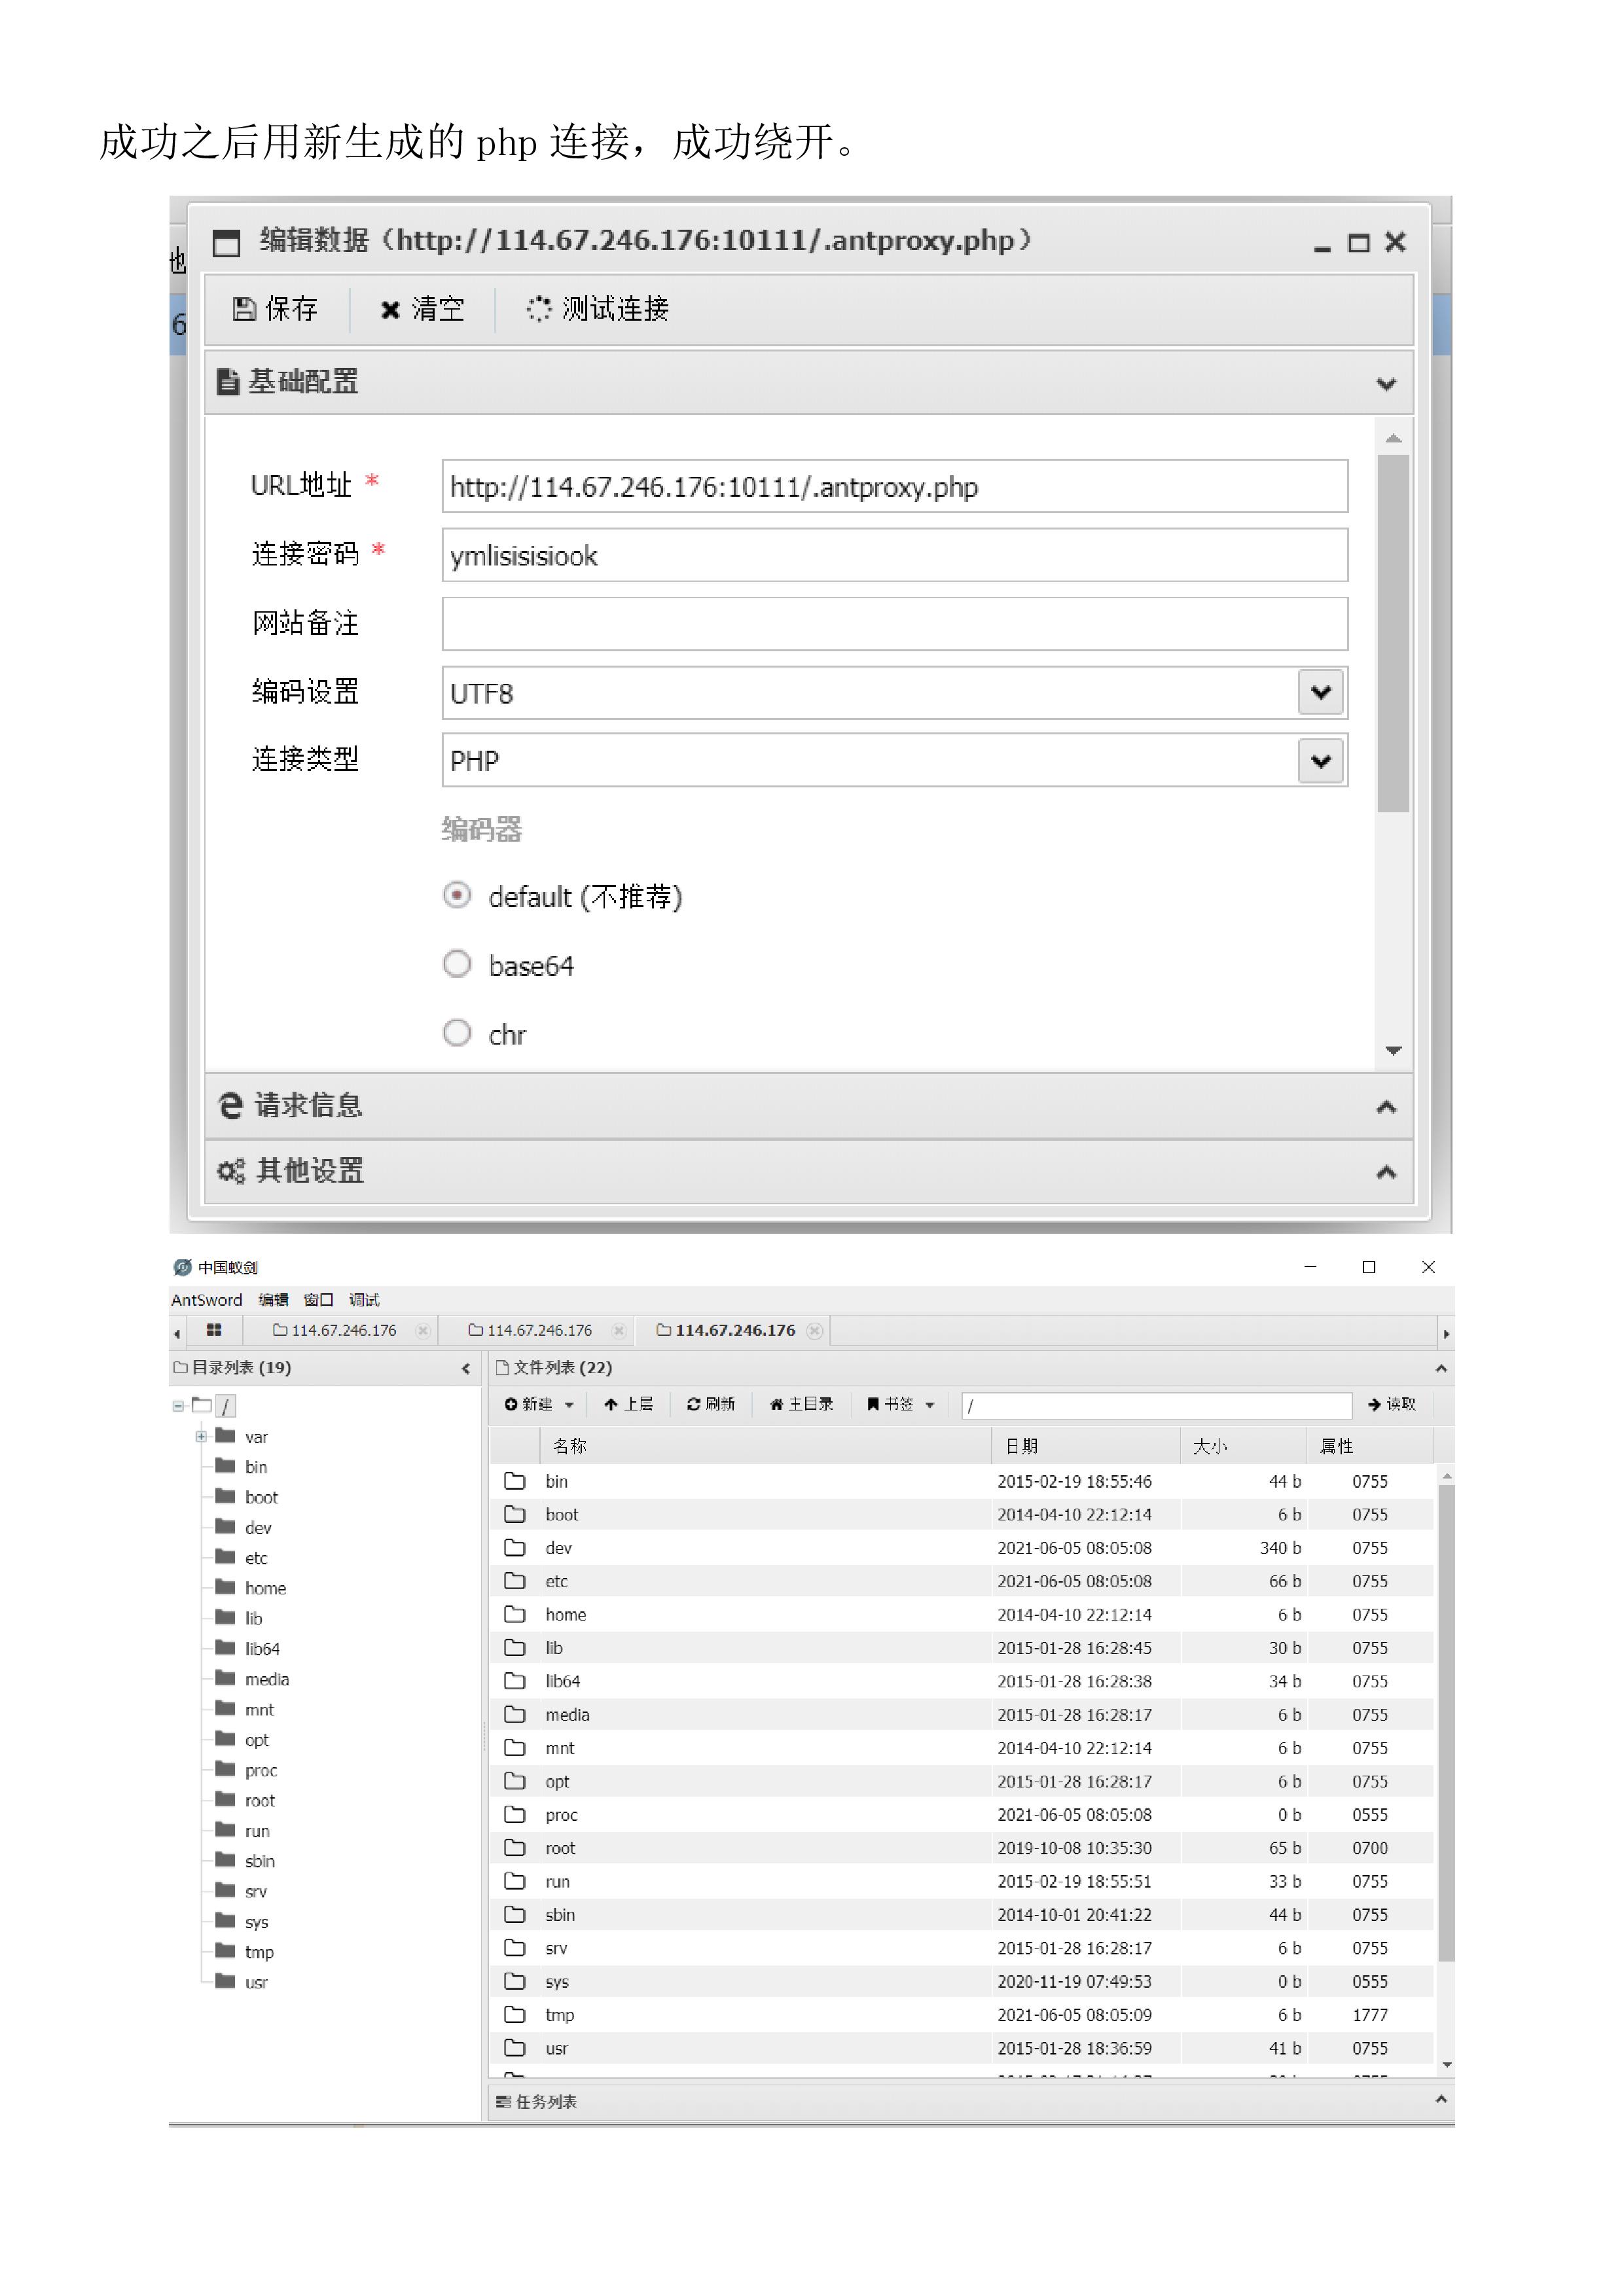Click the dev folder icon in file list

(x=515, y=1548)
